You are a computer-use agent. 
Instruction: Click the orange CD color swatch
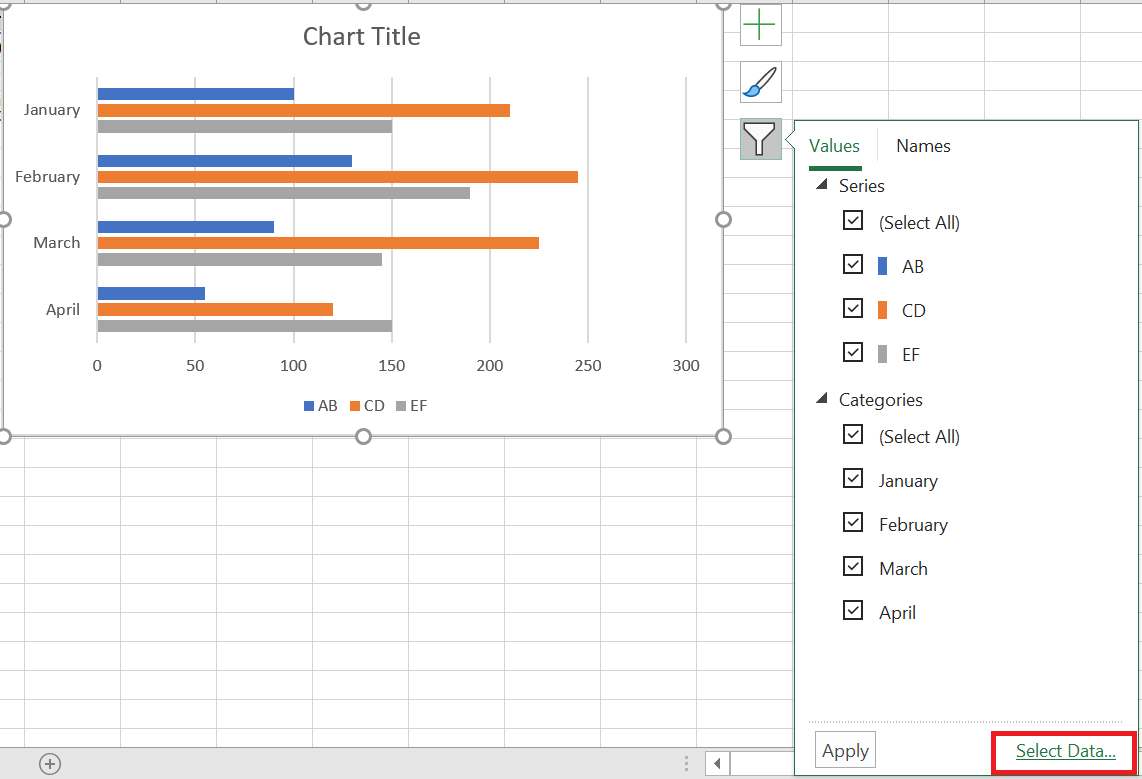pyautogui.click(x=882, y=310)
